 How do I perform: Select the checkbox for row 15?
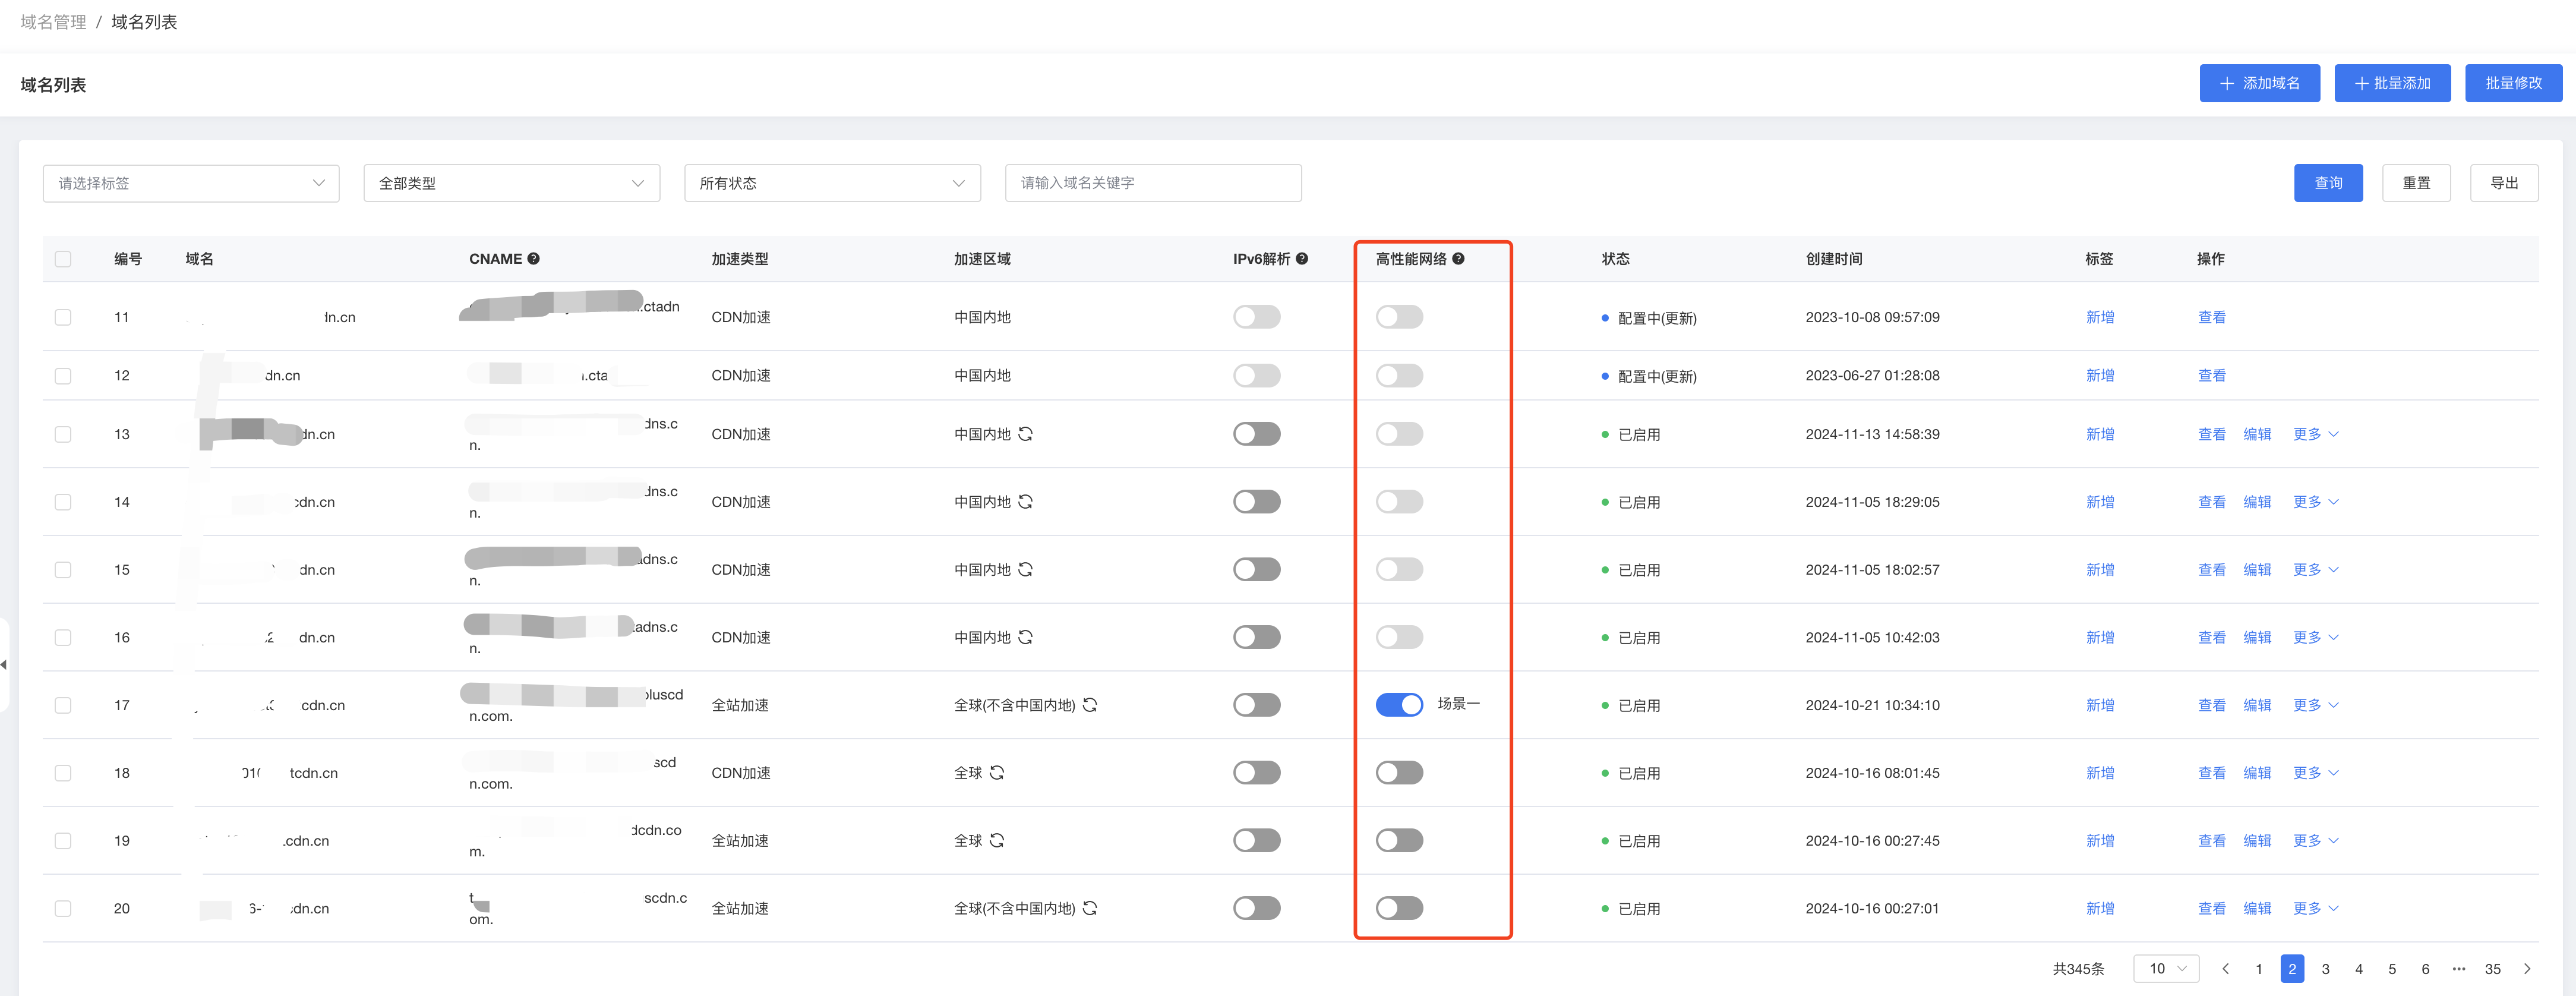63,570
